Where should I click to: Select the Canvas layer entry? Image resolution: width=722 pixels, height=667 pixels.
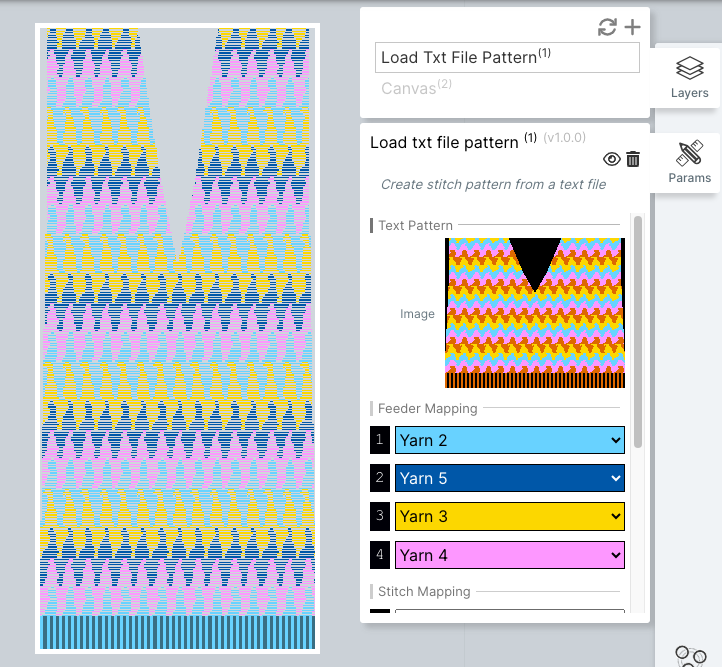416,87
